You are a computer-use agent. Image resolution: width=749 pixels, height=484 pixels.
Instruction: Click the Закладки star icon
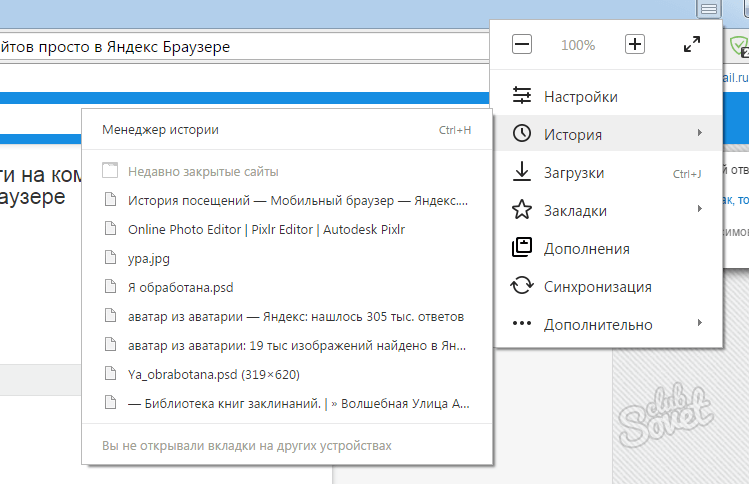point(522,210)
